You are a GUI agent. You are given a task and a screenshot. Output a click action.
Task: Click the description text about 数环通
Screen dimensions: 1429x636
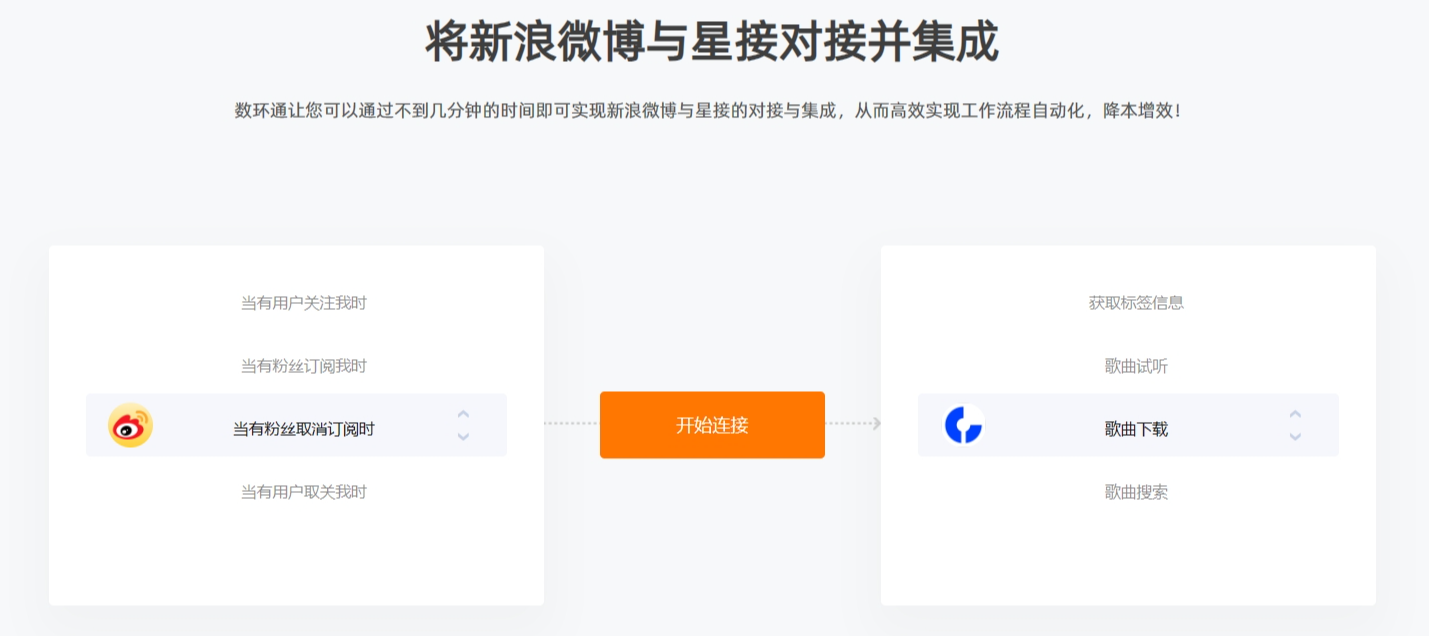click(708, 111)
